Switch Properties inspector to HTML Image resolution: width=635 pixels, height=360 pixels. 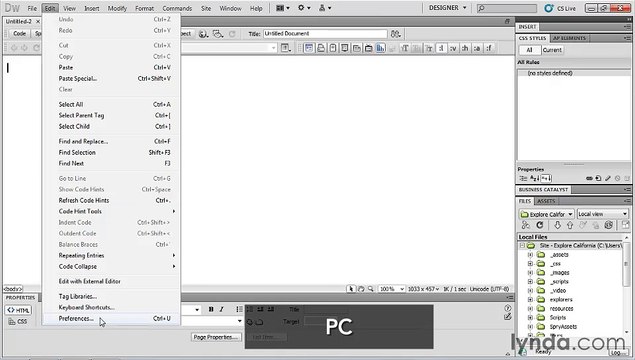pyautogui.click(x=18, y=310)
